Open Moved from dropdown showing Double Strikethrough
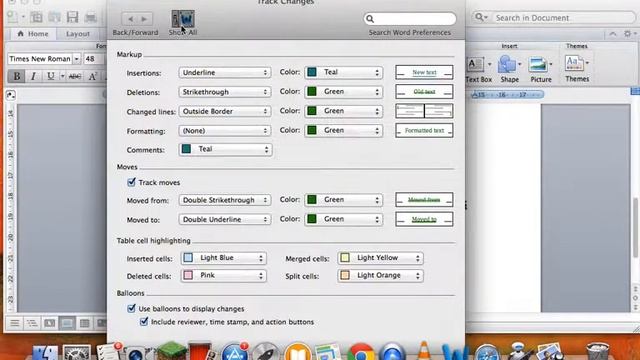 (225, 200)
